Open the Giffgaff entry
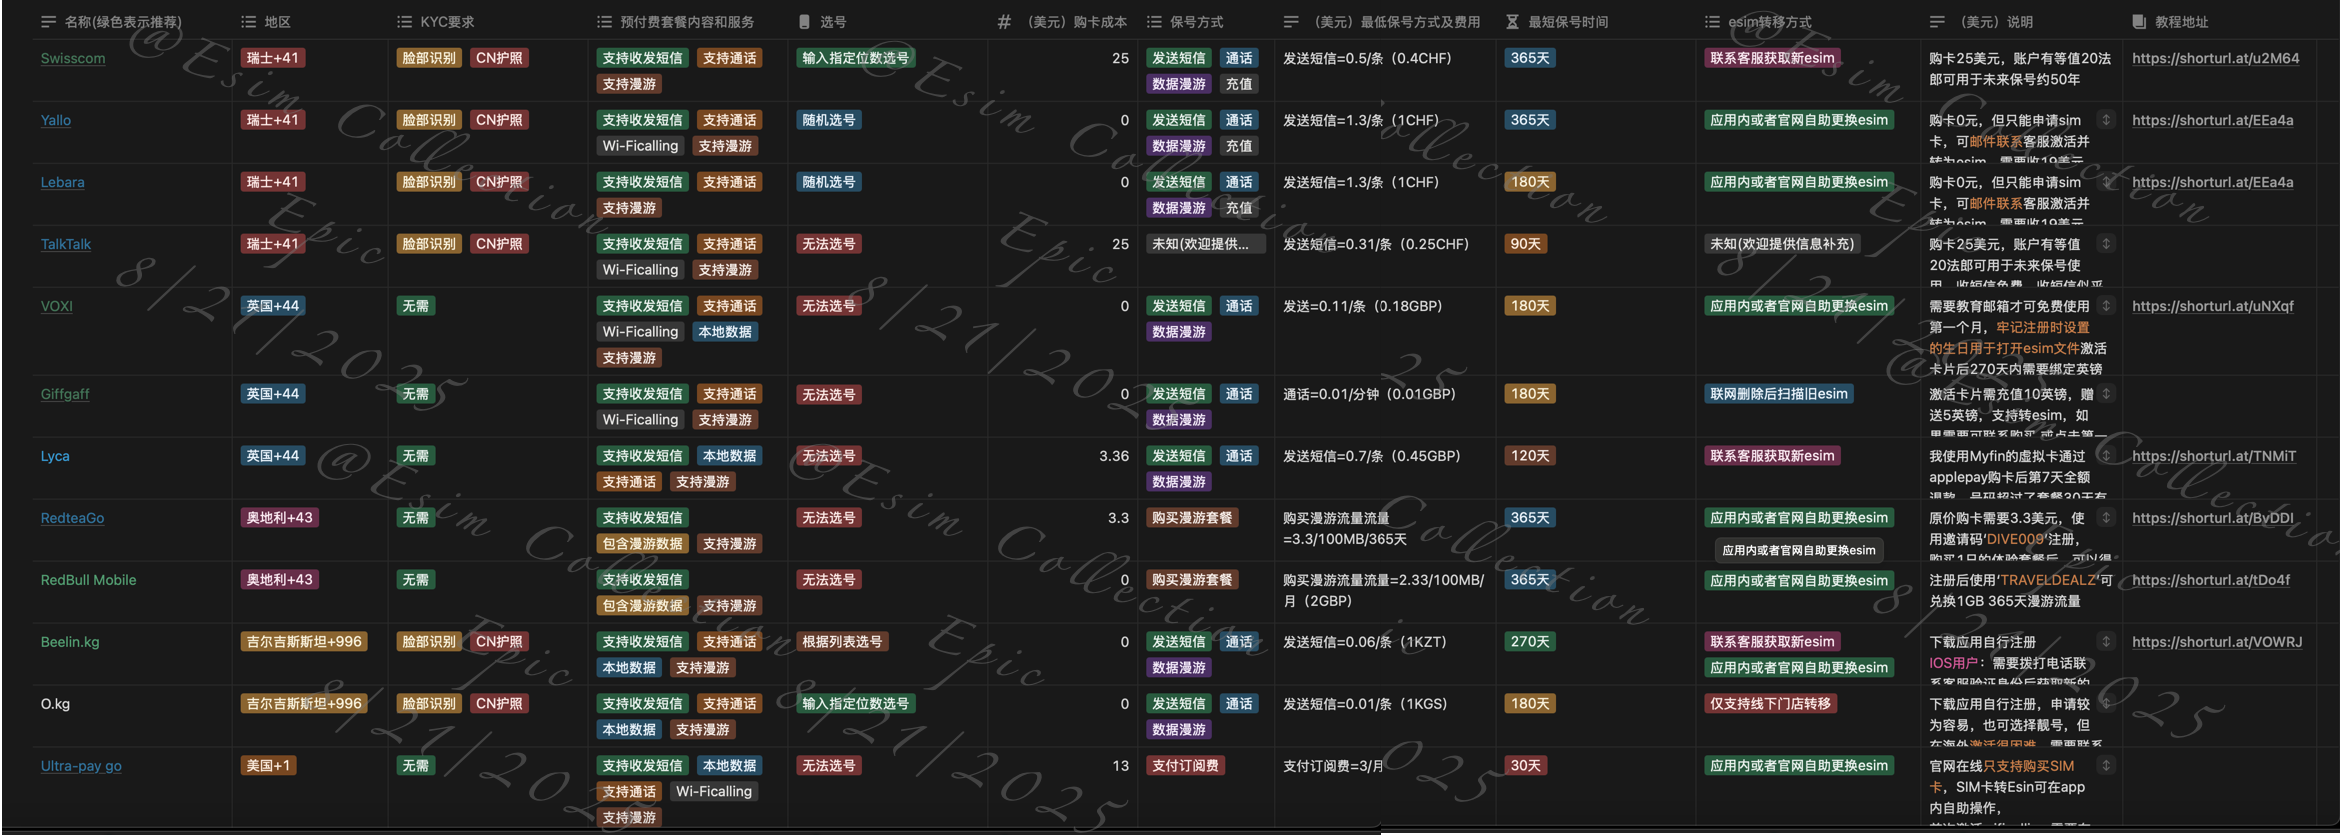The width and height of the screenshot is (2340, 835). [x=65, y=394]
